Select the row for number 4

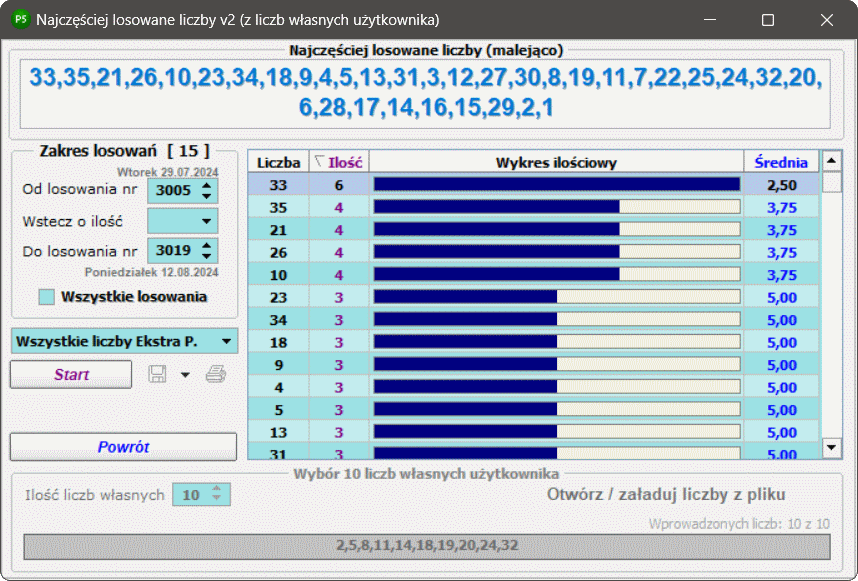point(534,387)
